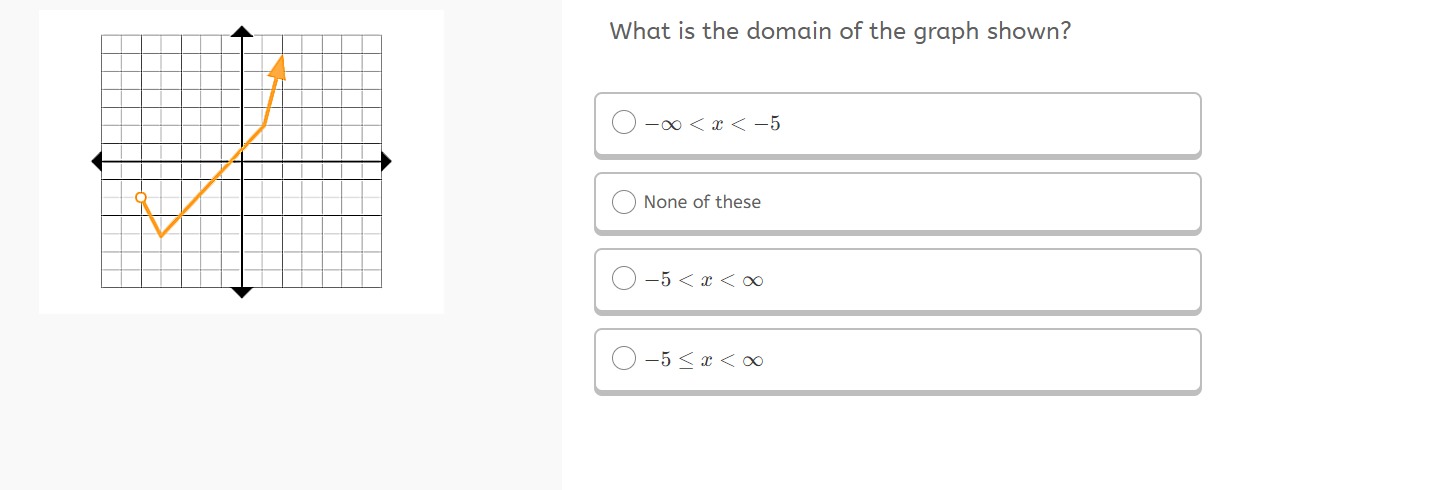The width and height of the screenshot is (1438, 490).
Task: Click the question text about the domain
Action: coord(840,31)
